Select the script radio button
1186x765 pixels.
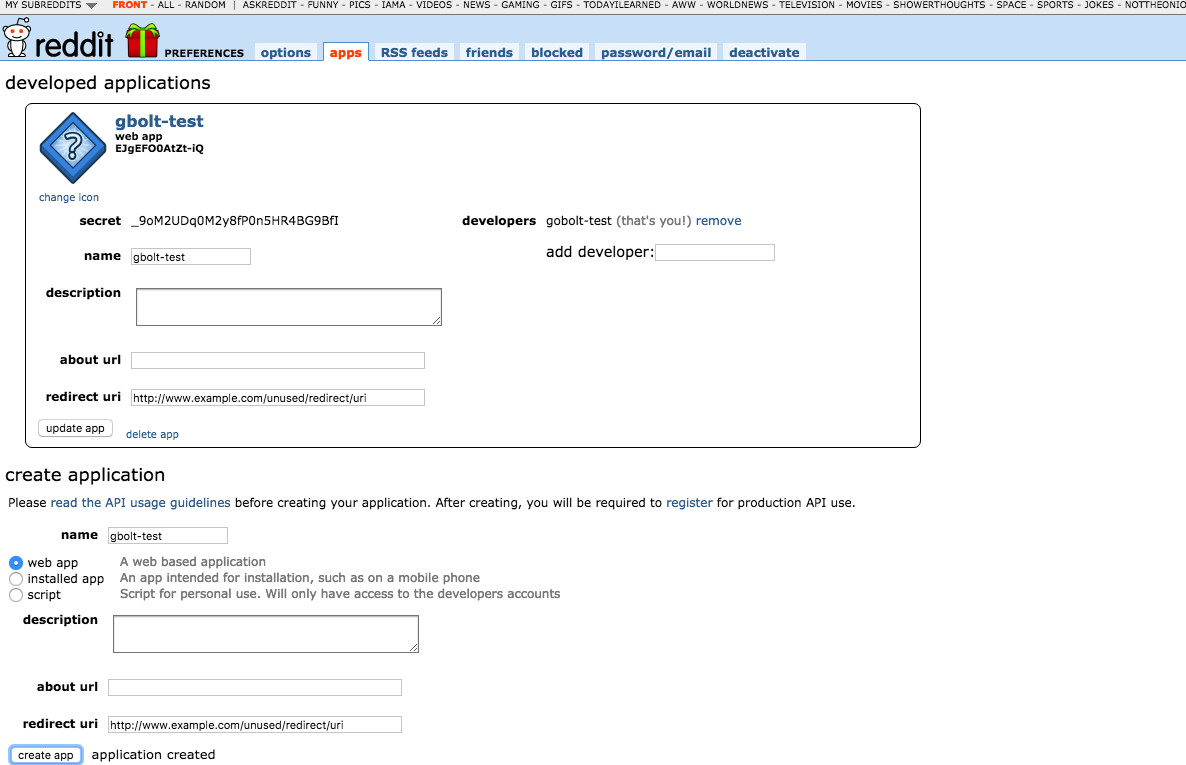(x=16, y=595)
